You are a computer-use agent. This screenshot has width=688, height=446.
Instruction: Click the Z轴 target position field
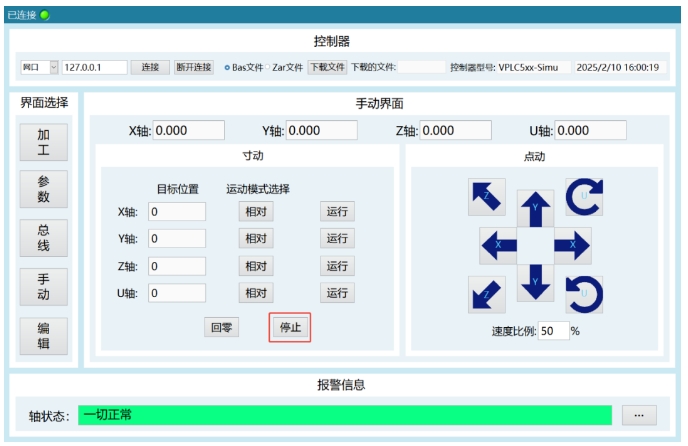[177, 266]
